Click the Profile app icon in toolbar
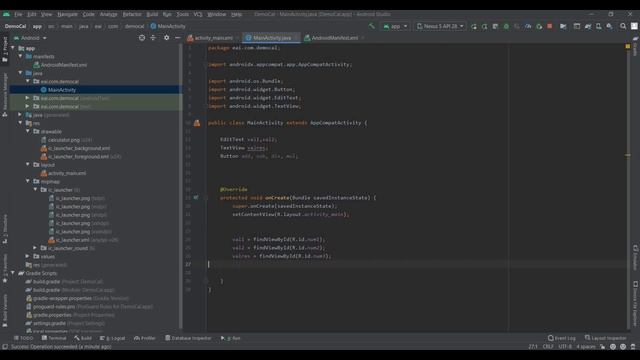Screen dimensions: 640x360 (x=528, y=26)
